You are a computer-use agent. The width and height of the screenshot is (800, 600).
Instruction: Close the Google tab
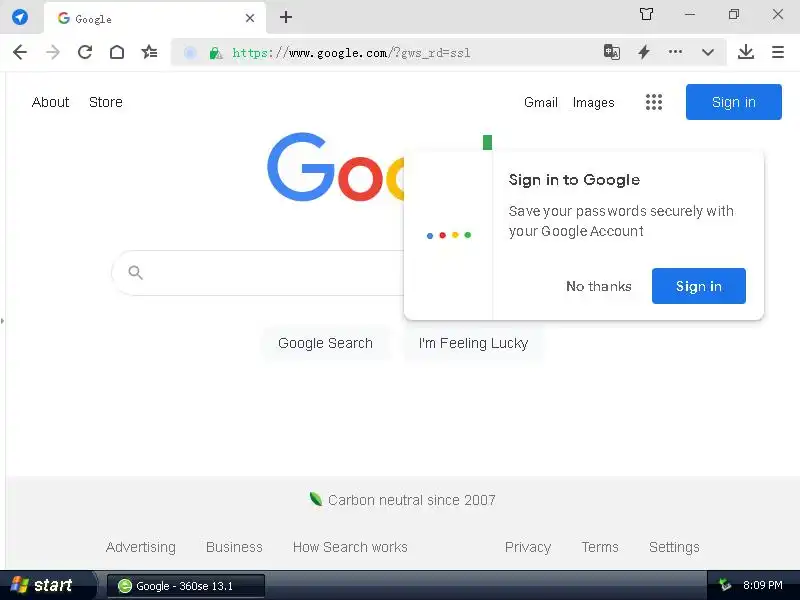250,18
